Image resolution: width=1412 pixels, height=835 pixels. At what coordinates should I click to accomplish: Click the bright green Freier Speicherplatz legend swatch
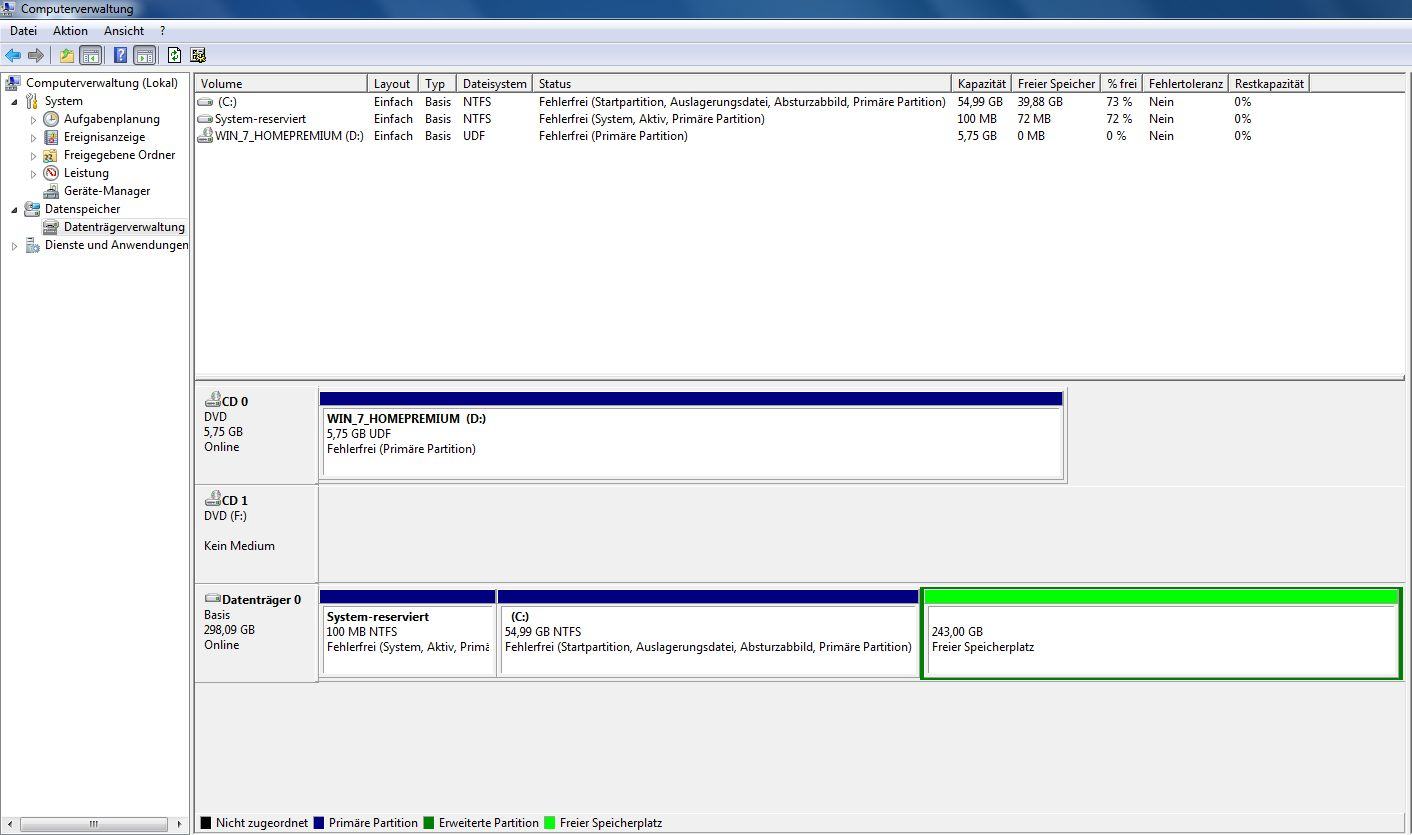point(550,823)
